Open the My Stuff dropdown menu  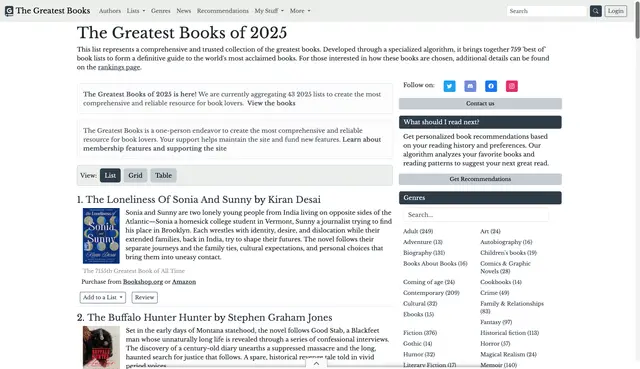(x=269, y=11)
